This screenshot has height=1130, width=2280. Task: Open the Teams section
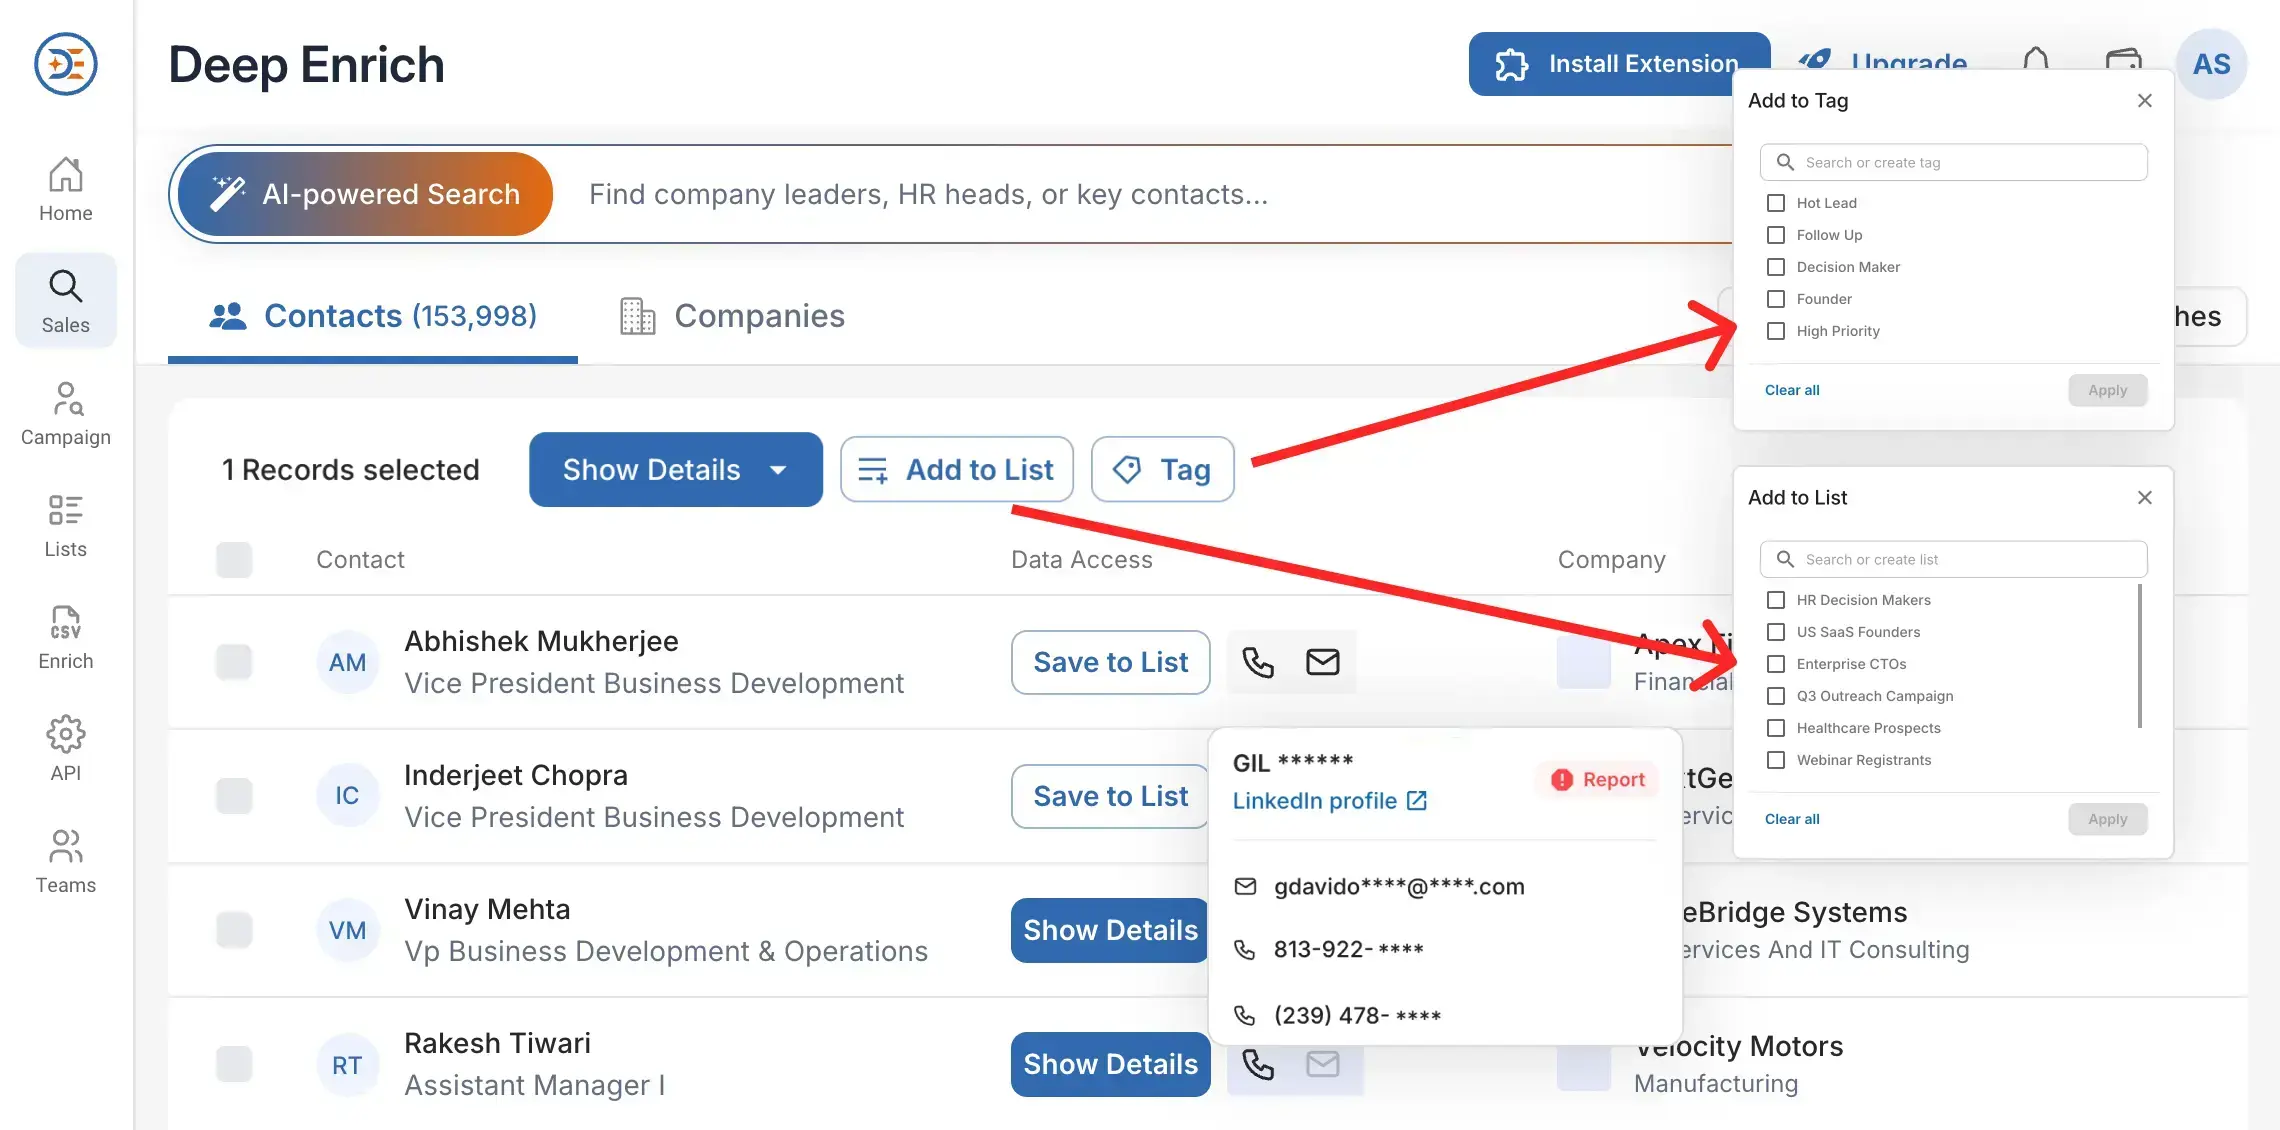tap(66, 862)
